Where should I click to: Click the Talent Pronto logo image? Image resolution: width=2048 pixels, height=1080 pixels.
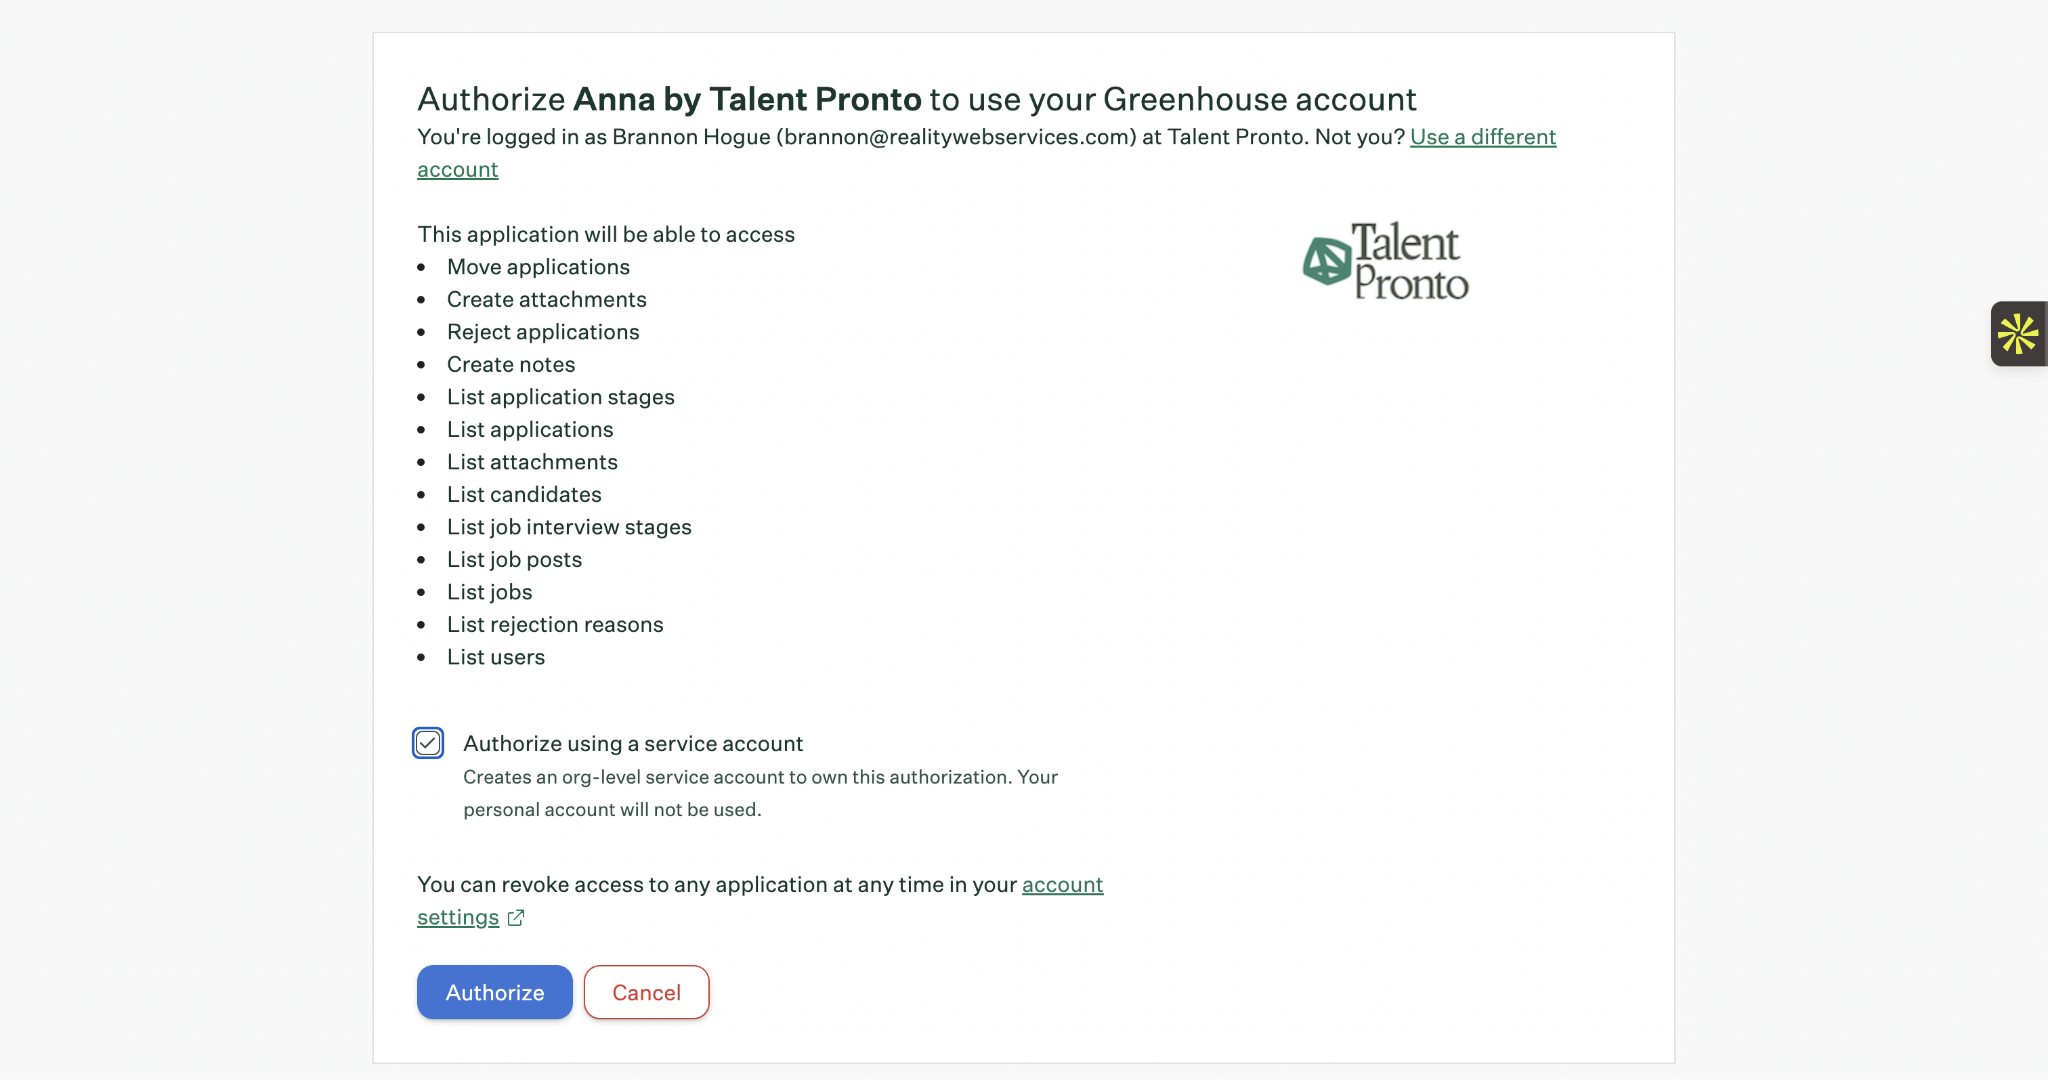(x=1385, y=261)
